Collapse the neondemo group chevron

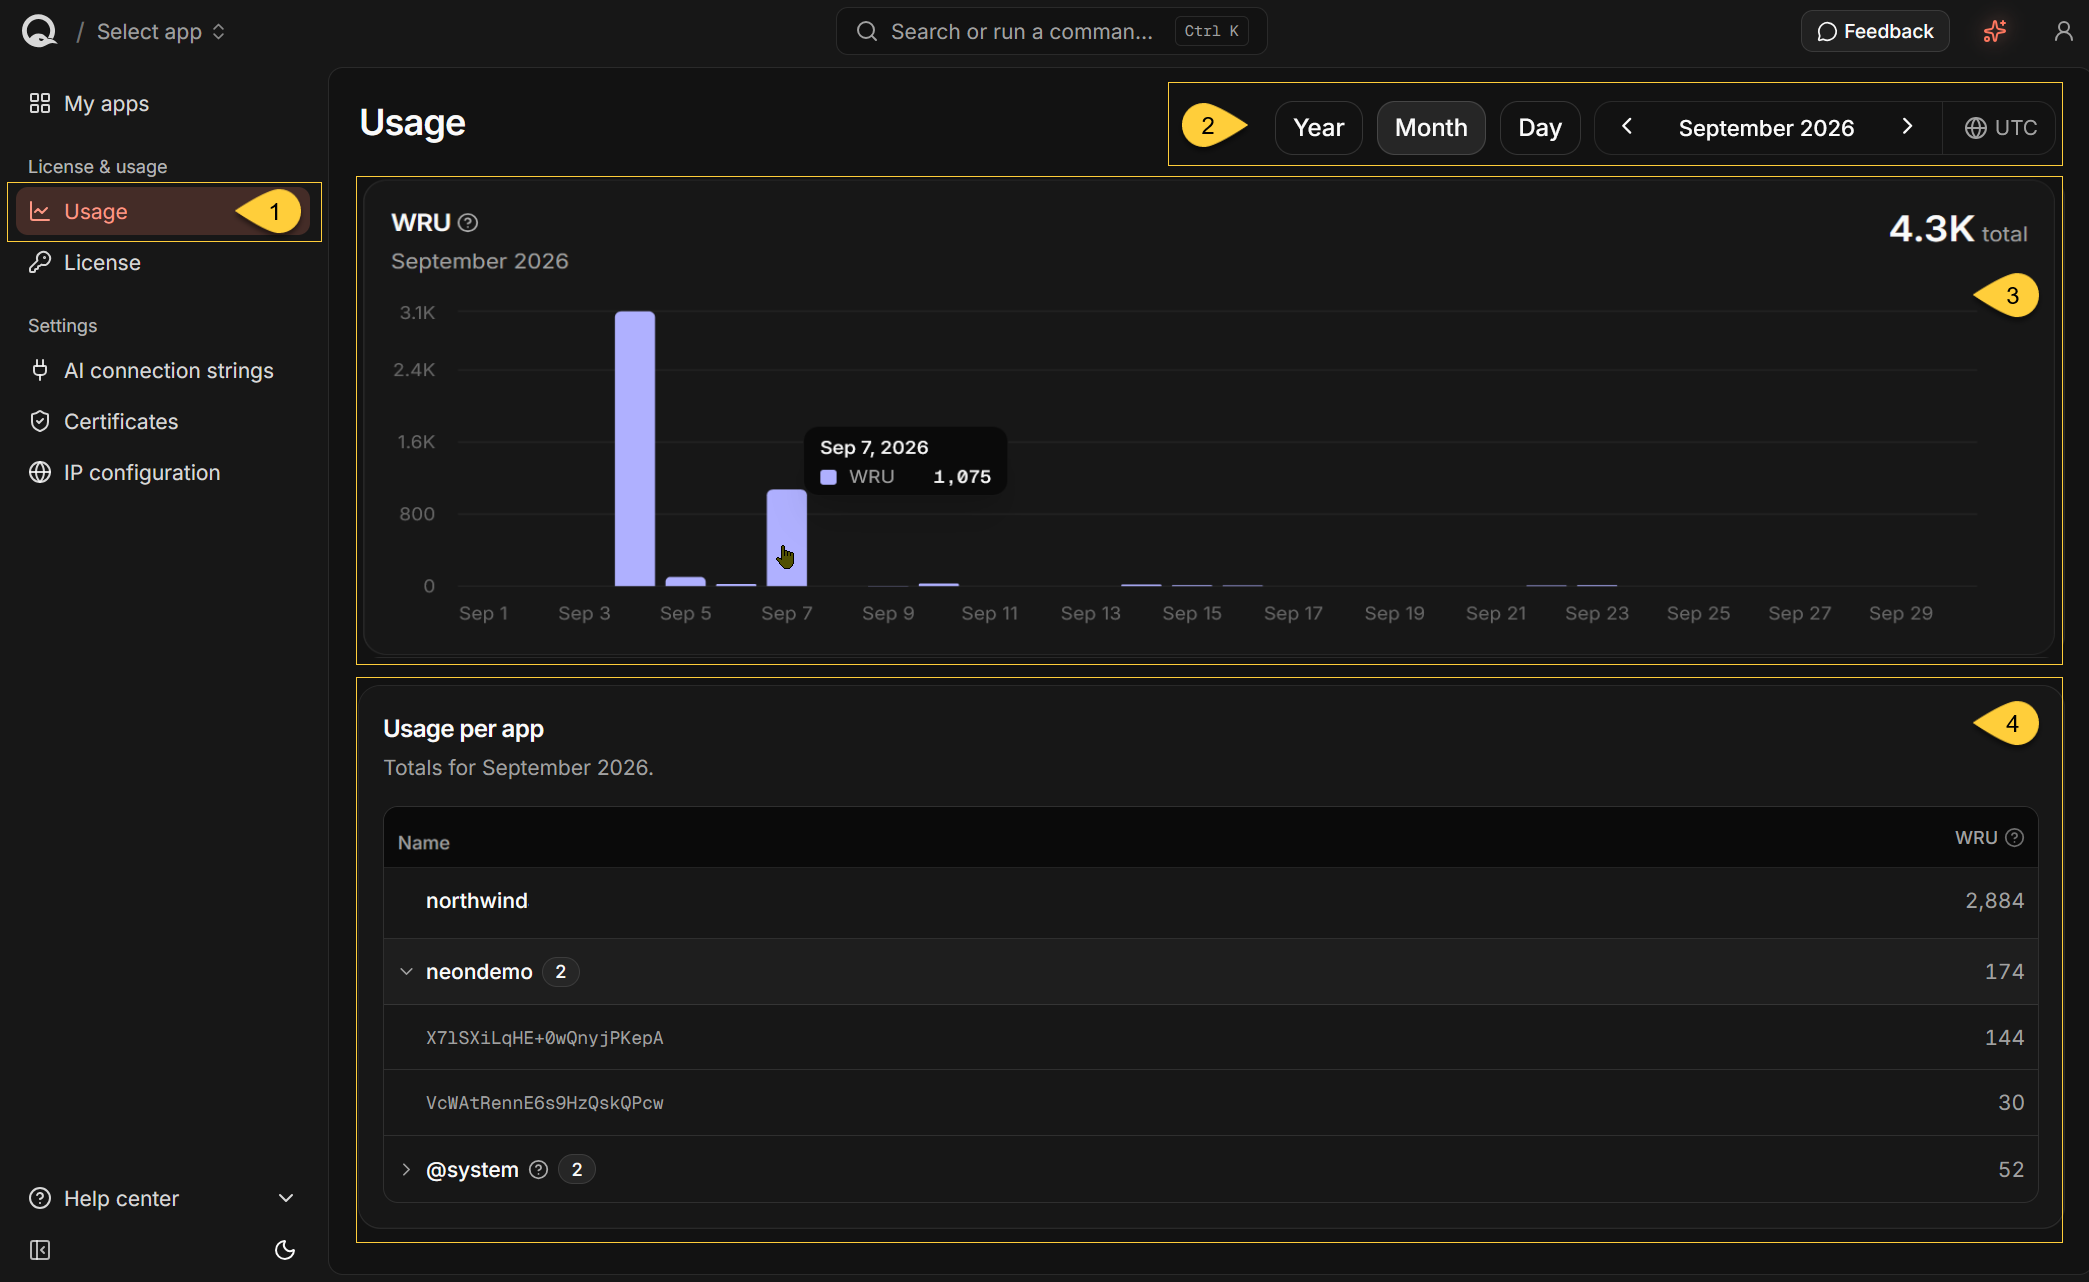click(406, 971)
